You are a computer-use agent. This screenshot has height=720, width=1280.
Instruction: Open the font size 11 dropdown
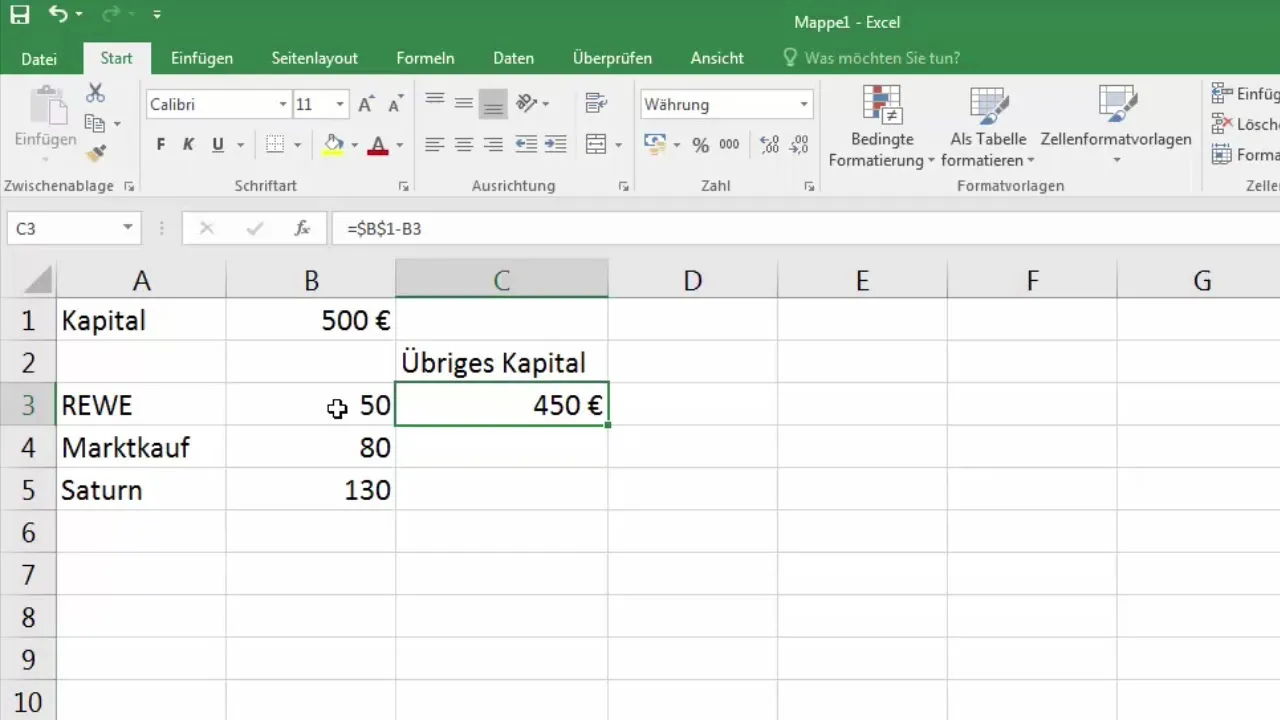pyautogui.click(x=340, y=104)
